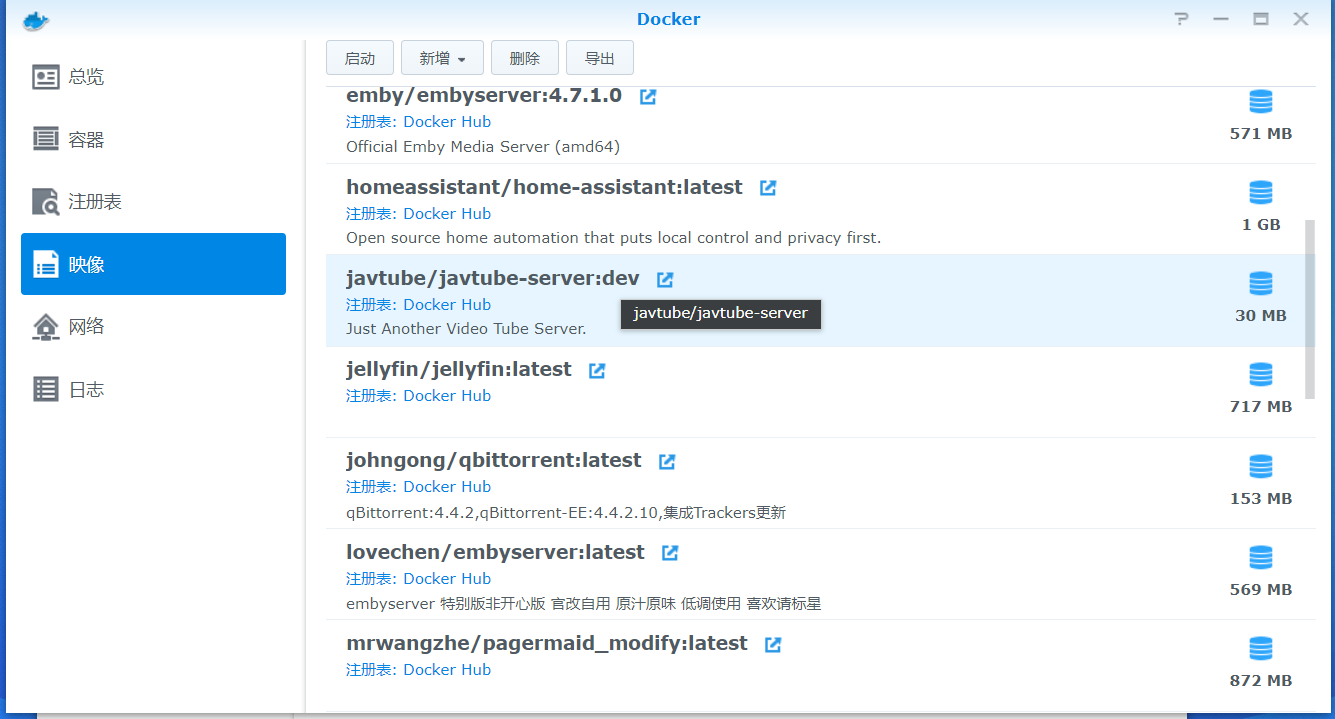Open external link for mrwangzhe/pagermaid_modify:latest
1335x719 pixels.
coord(773,645)
